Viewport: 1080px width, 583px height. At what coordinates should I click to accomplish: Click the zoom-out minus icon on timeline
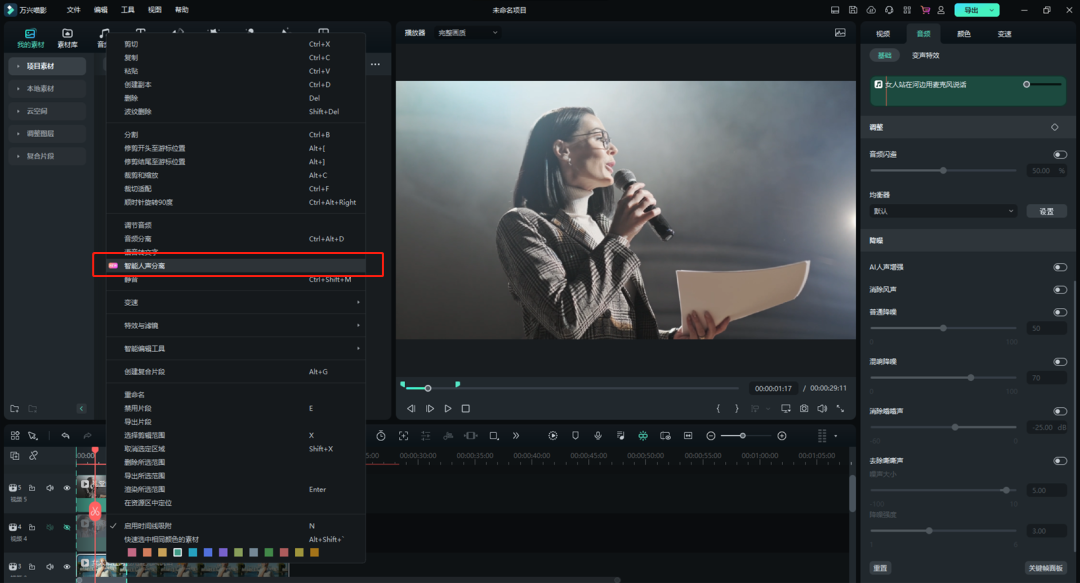[x=711, y=436]
